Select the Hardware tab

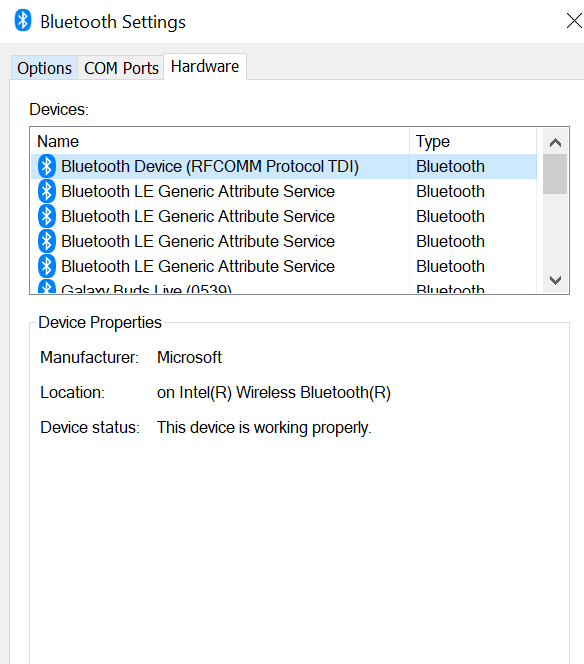coord(205,66)
